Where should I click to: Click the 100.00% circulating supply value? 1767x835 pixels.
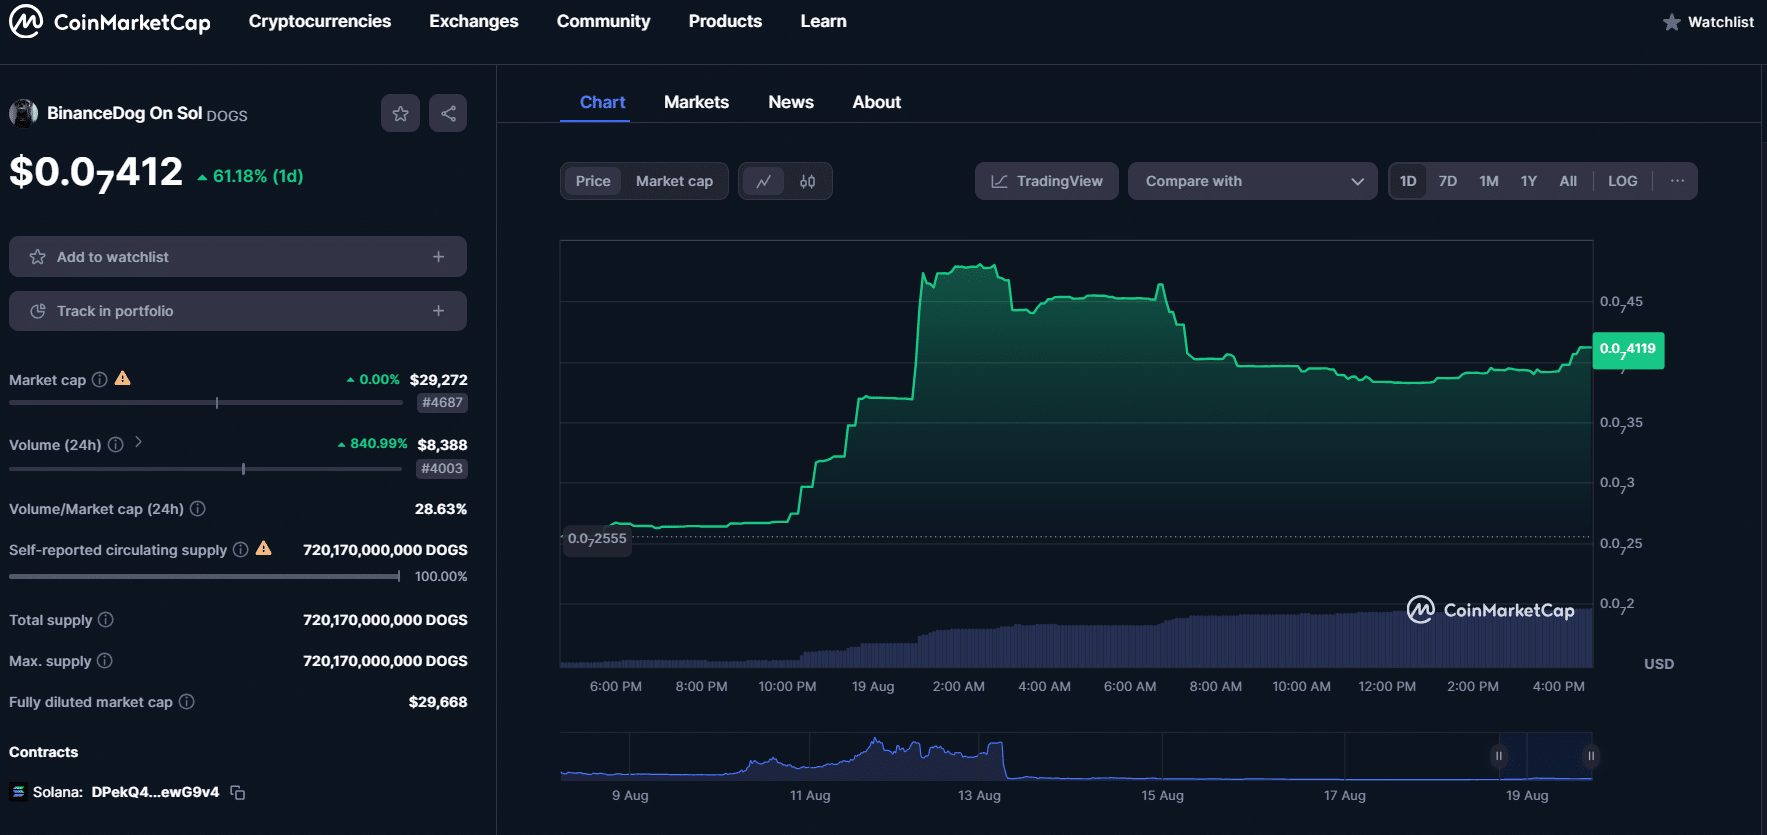point(441,577)
